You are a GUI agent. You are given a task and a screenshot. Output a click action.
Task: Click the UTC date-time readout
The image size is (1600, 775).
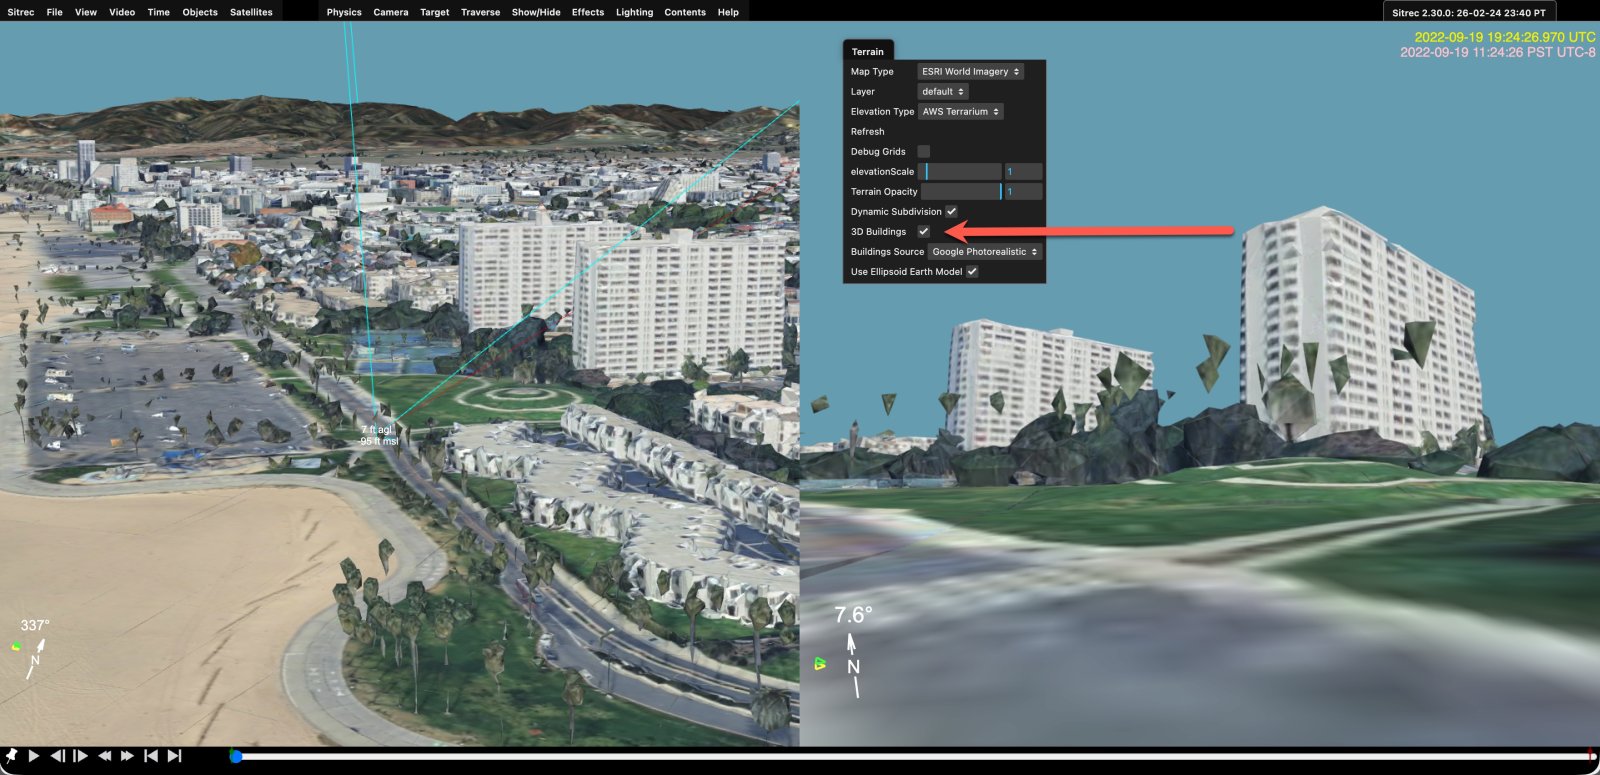tap(1505, 37)
